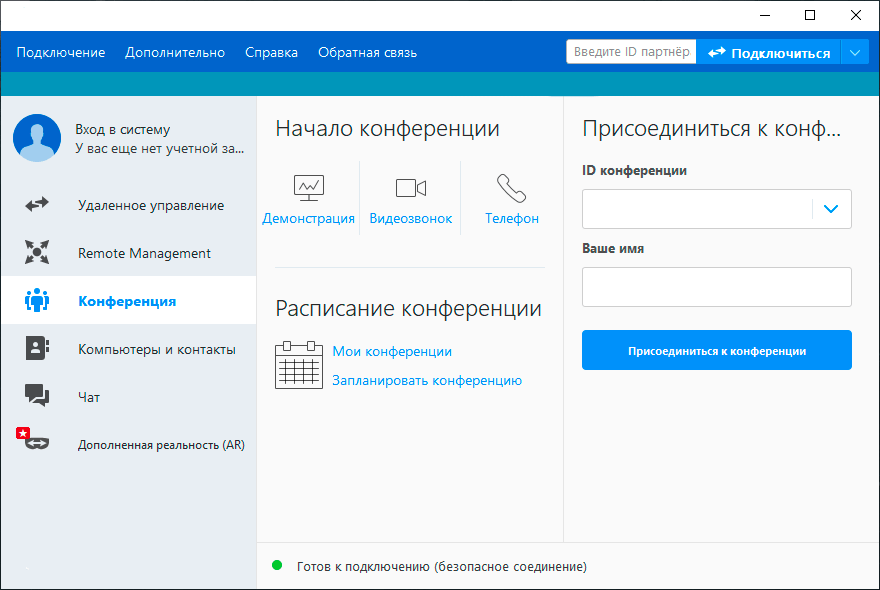Click the Демонстрация link text
This screenshot has width=880, height=590.
pyautogui.click(x=308, y=218)
